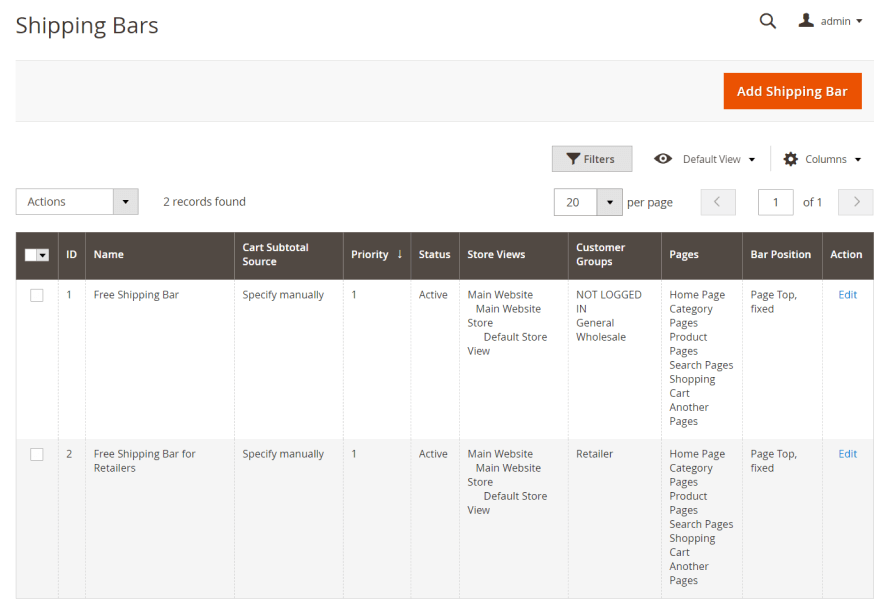This screenshot has width=891, height=609.
Task: Click the Add Shipping Bar button
Action: pyautogui.click(x=792, y=91)
